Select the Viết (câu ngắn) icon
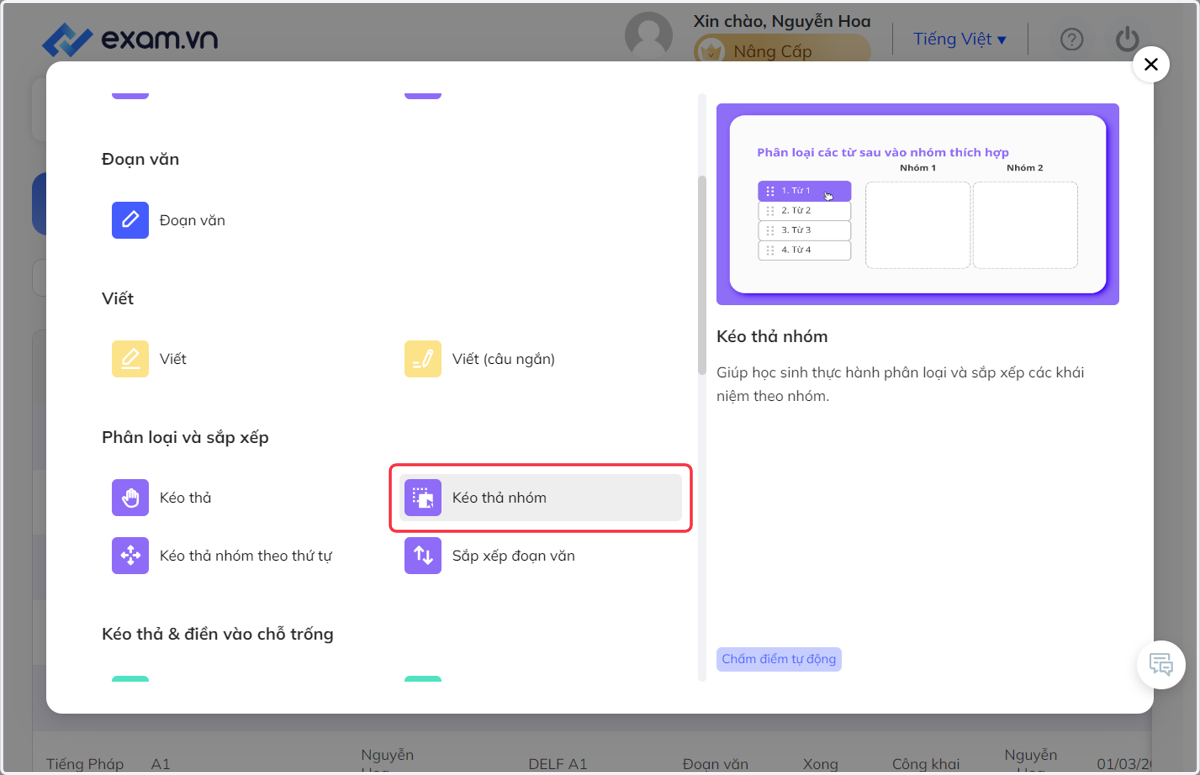1200x775 pixels. (x=423, y=359)
